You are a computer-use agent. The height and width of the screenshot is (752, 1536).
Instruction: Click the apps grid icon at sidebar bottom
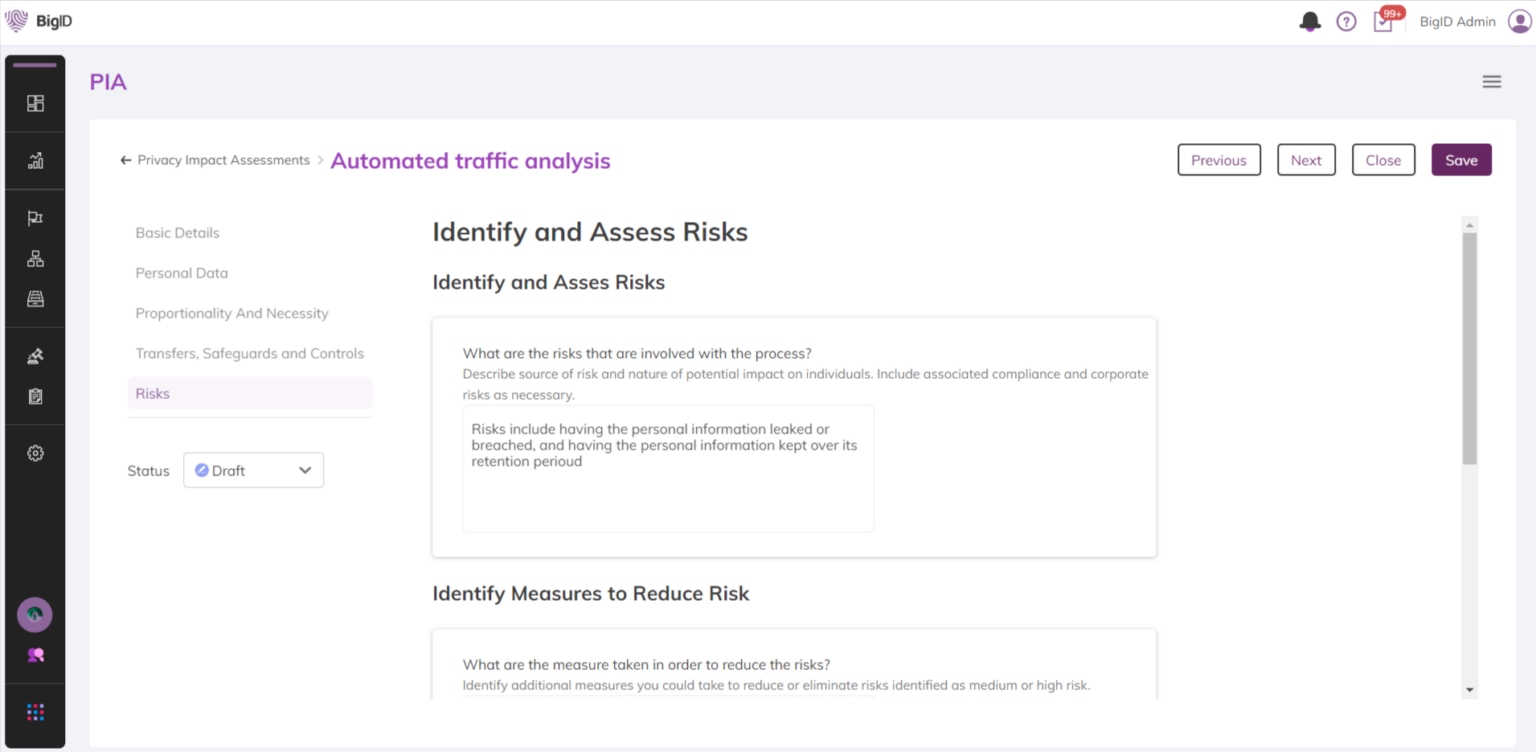point(35,711)
